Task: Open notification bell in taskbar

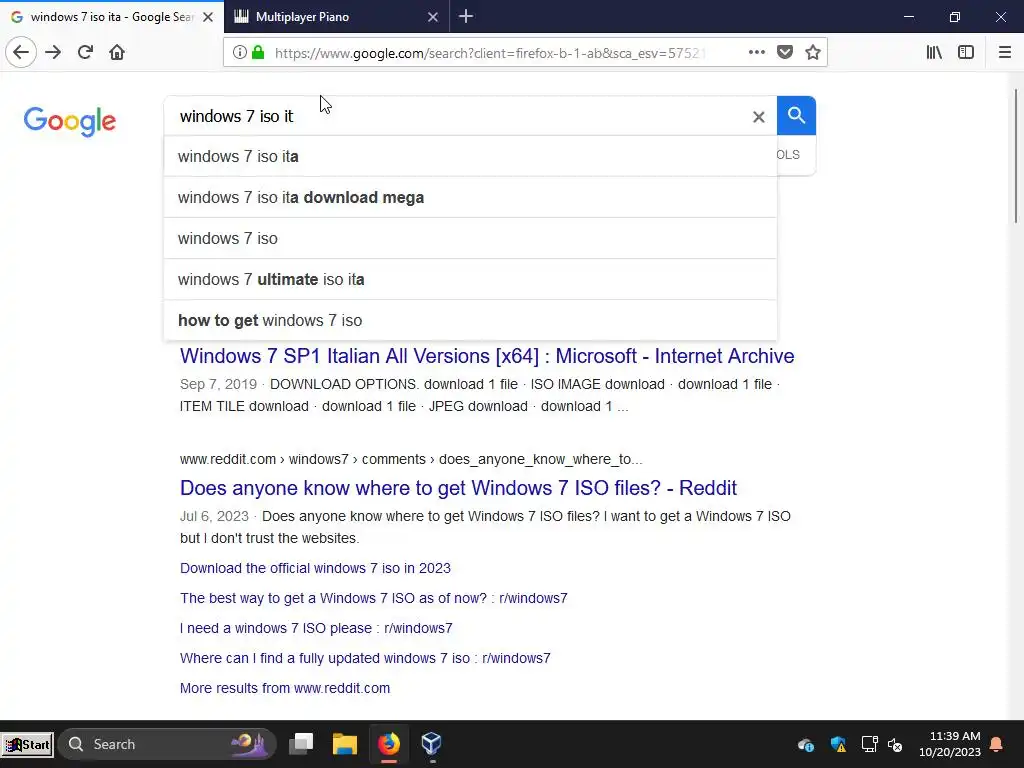Action: [x=997, y=744]
